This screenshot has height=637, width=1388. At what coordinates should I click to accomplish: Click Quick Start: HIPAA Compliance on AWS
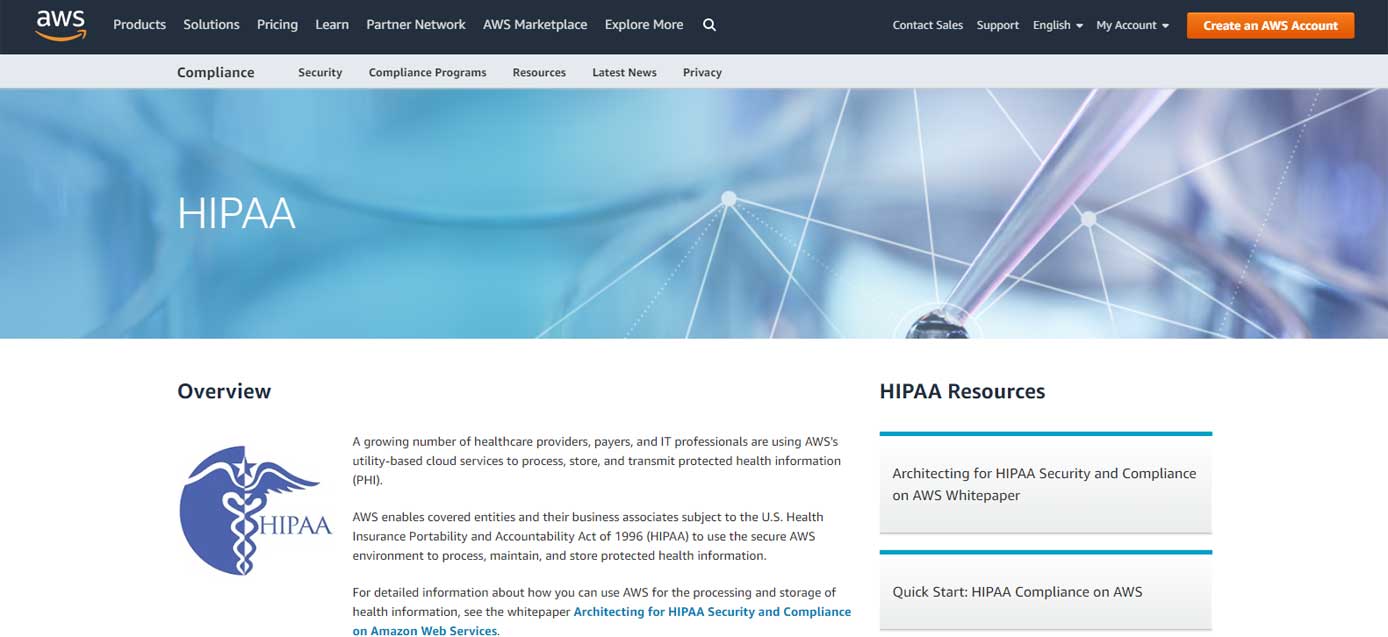(1018, 591)
